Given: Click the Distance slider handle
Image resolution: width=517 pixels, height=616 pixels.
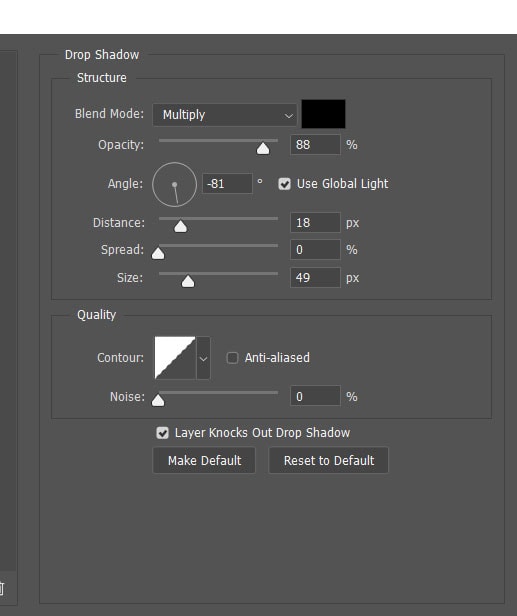Looking at the screenshot, I should (x=180, y=226).
